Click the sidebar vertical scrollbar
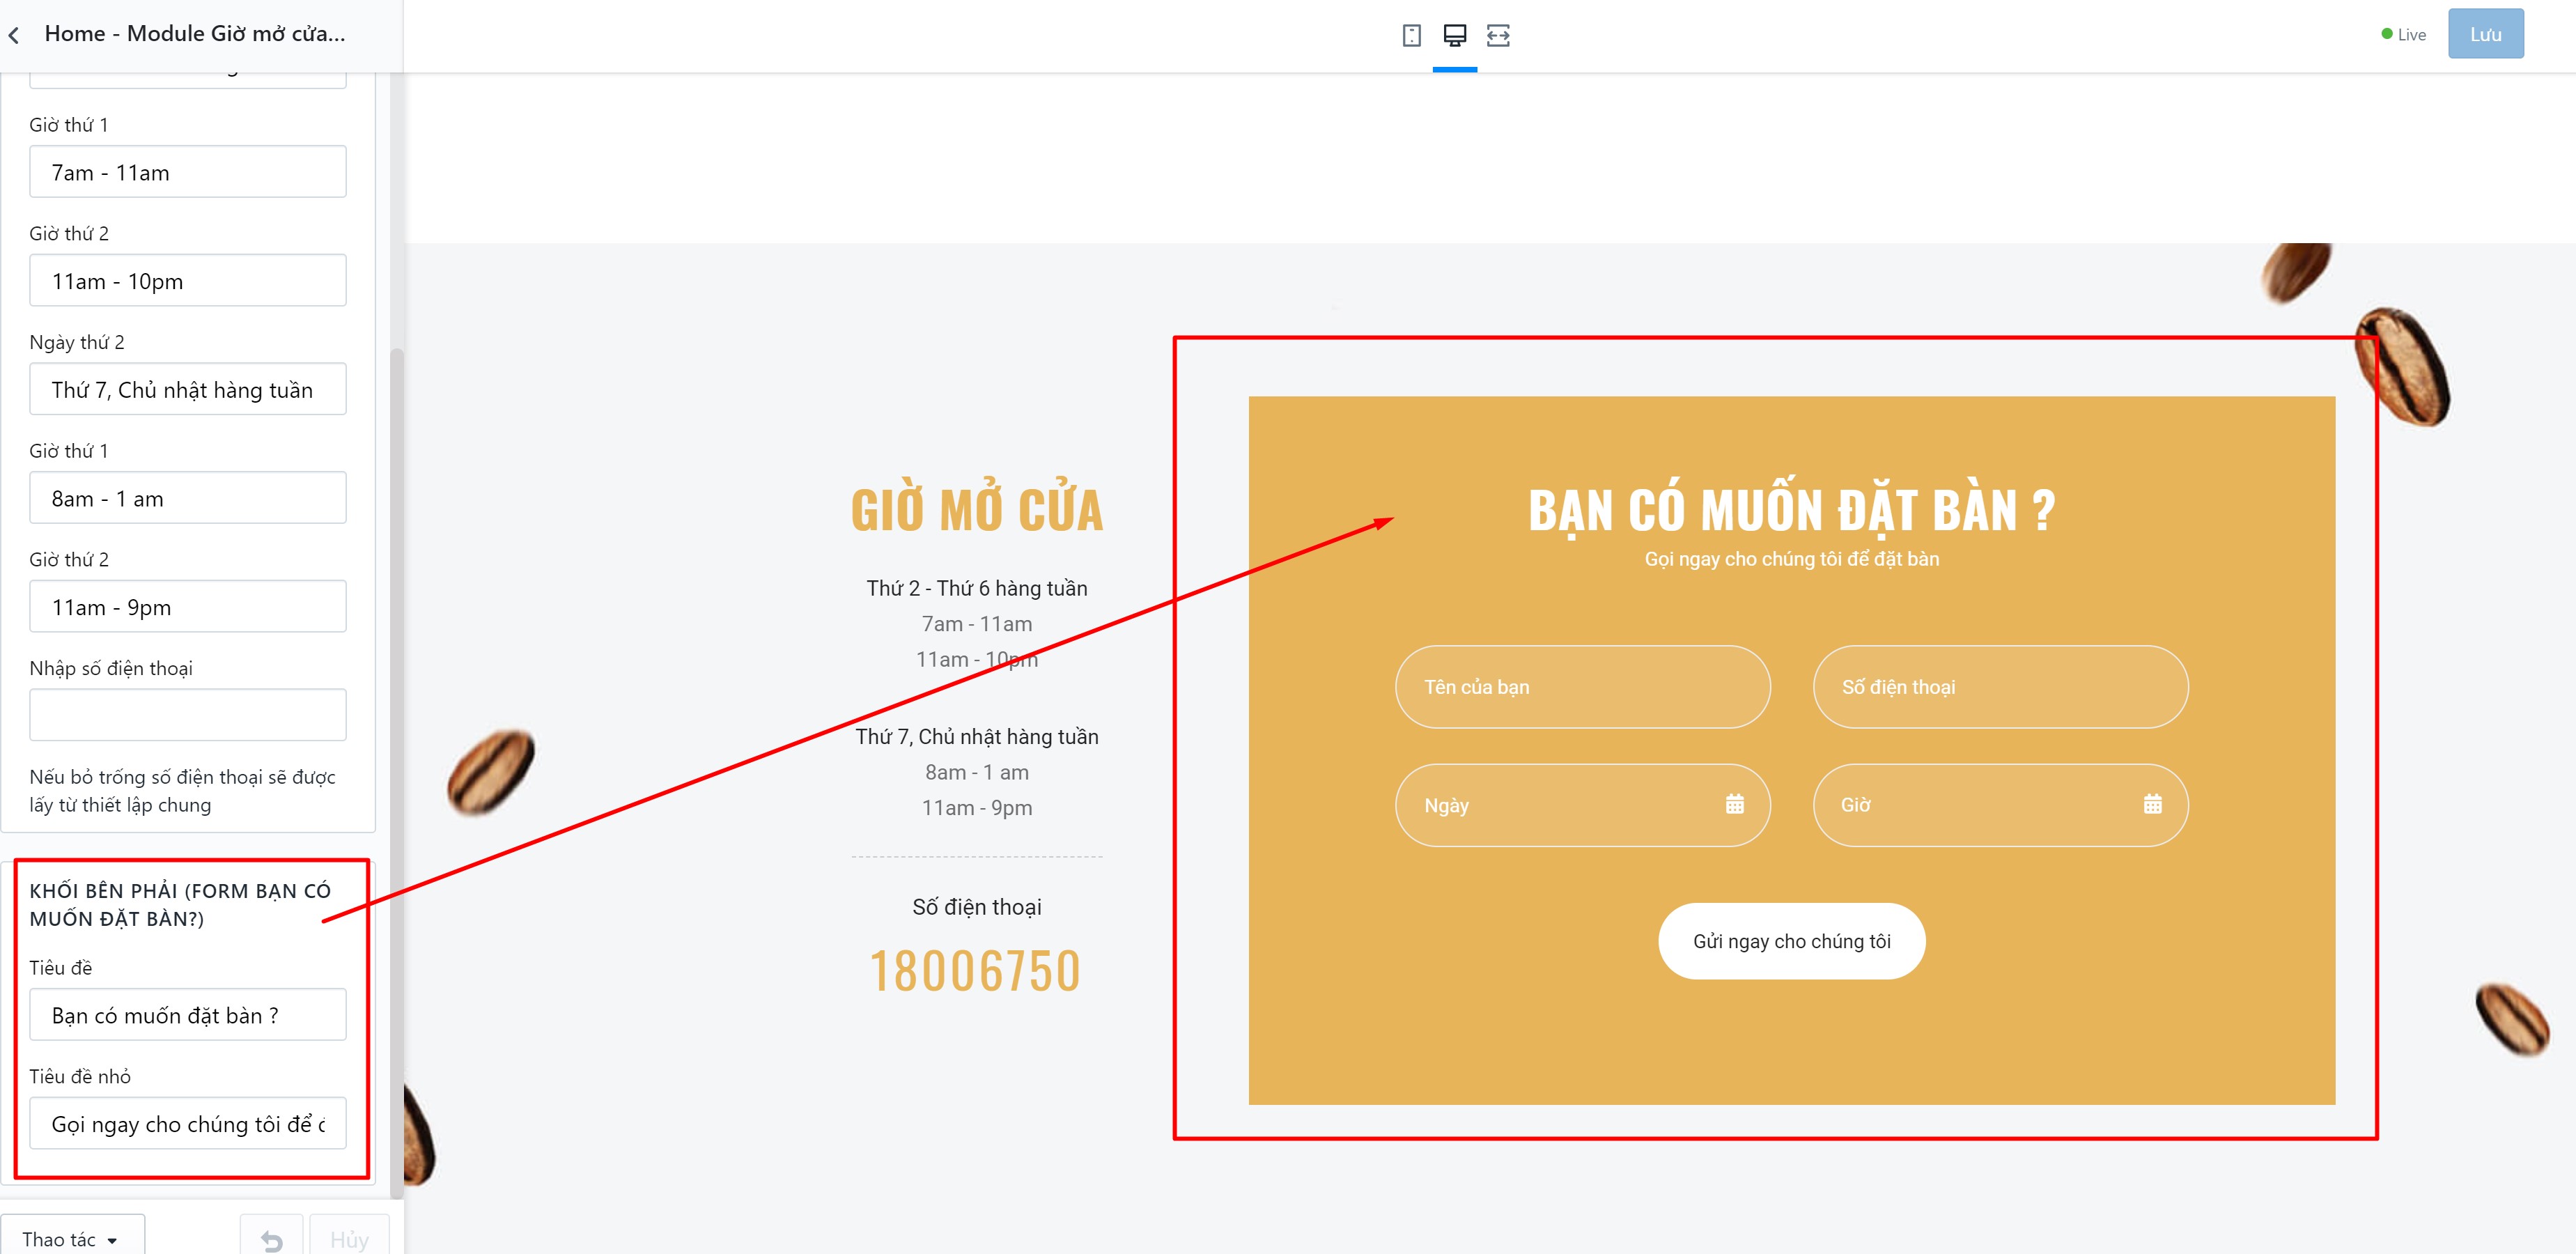 coord(396,770)
